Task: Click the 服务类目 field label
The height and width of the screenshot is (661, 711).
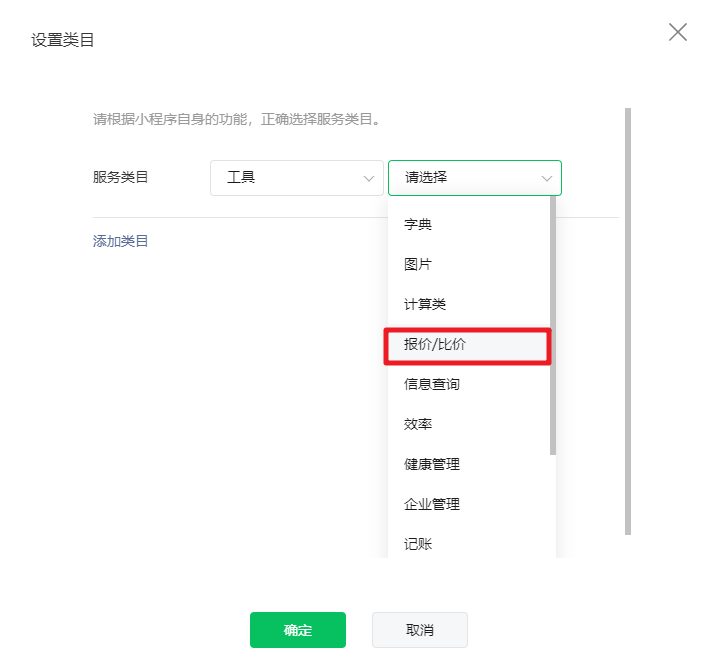Action: pyautogui.click(x=120, y=177)
